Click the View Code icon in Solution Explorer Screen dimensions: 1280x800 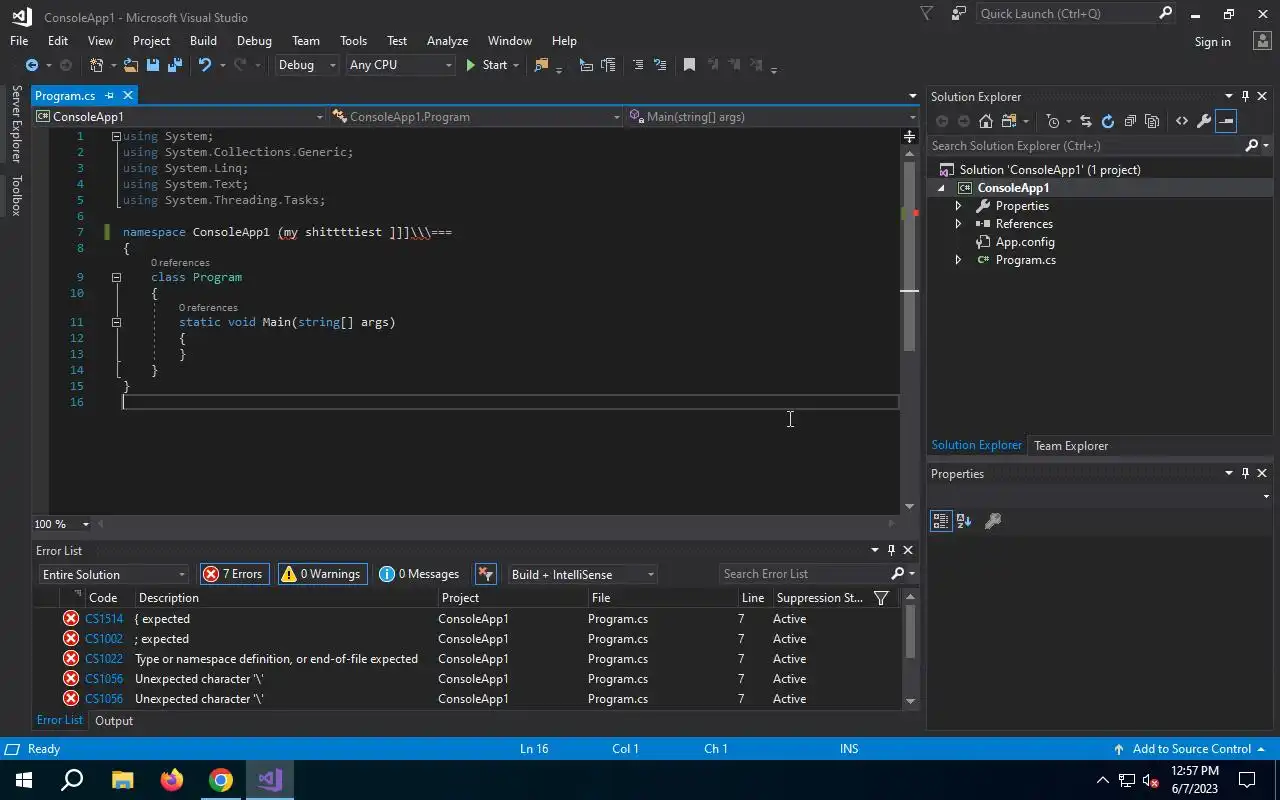click(x=1182, y=121)
